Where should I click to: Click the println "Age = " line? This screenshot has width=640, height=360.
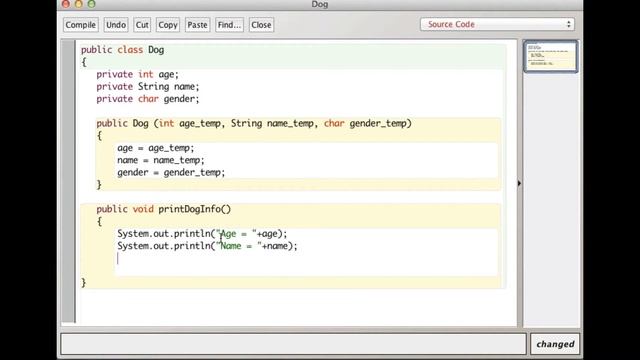coord(202,233)
